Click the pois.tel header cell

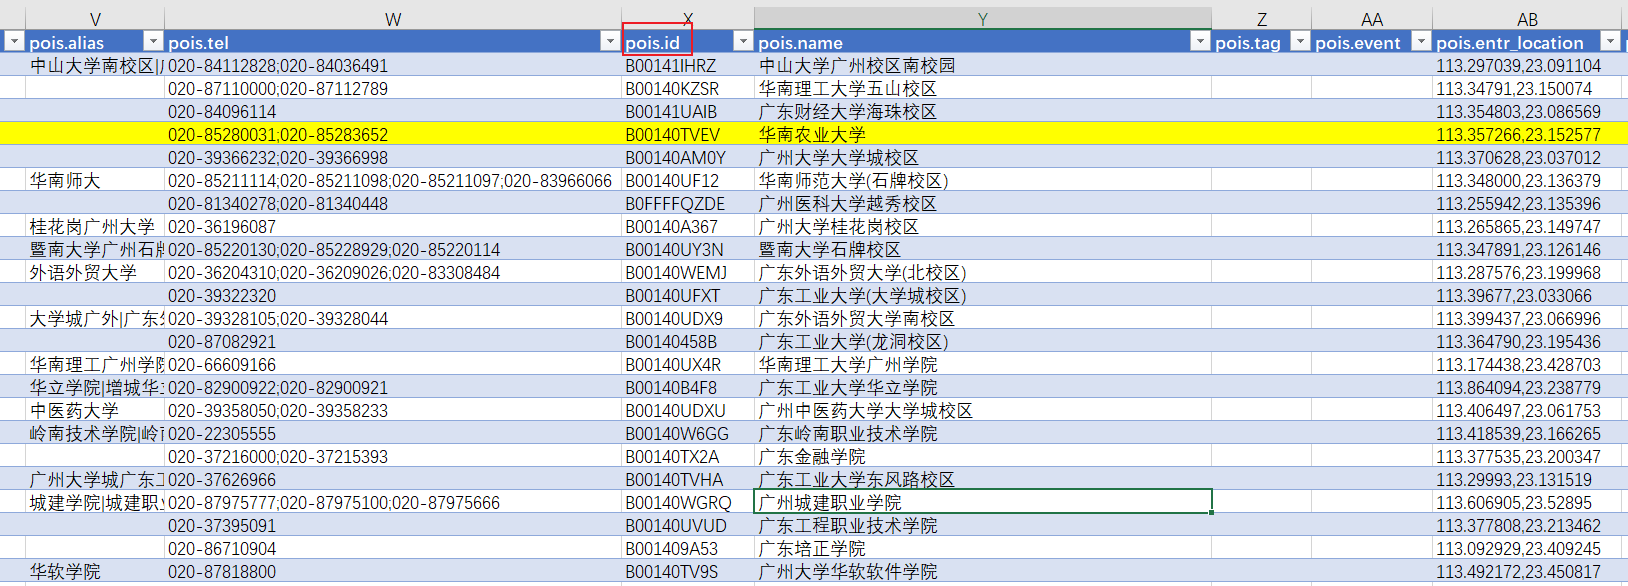click(x=393, y=42)
